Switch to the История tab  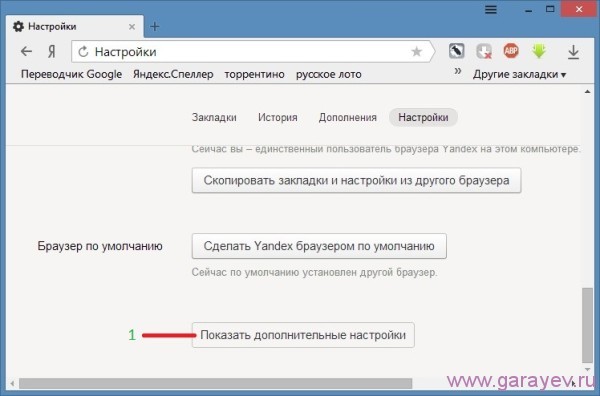point(277,117)
